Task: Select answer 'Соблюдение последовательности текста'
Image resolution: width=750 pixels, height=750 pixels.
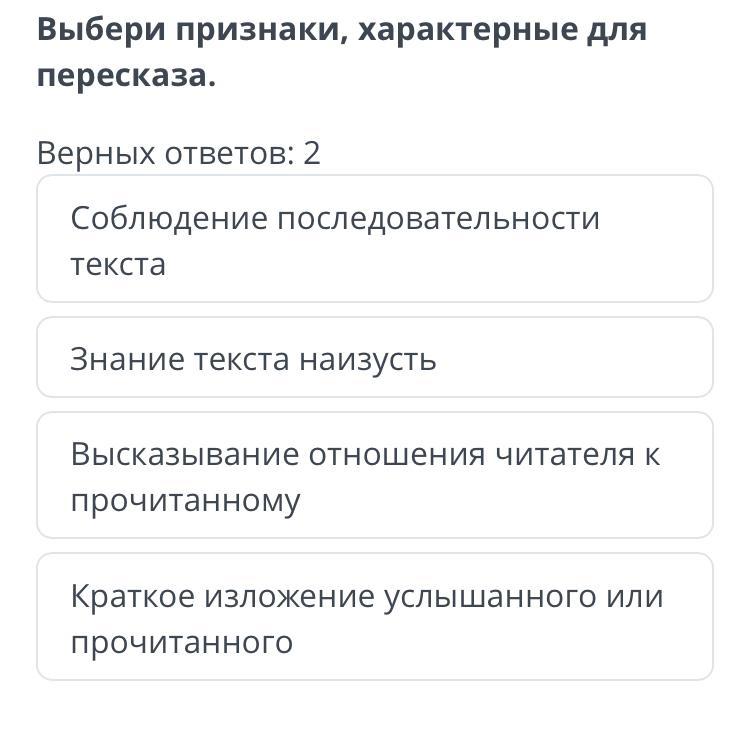Action: pyautogui.click(x=375, y=239)
